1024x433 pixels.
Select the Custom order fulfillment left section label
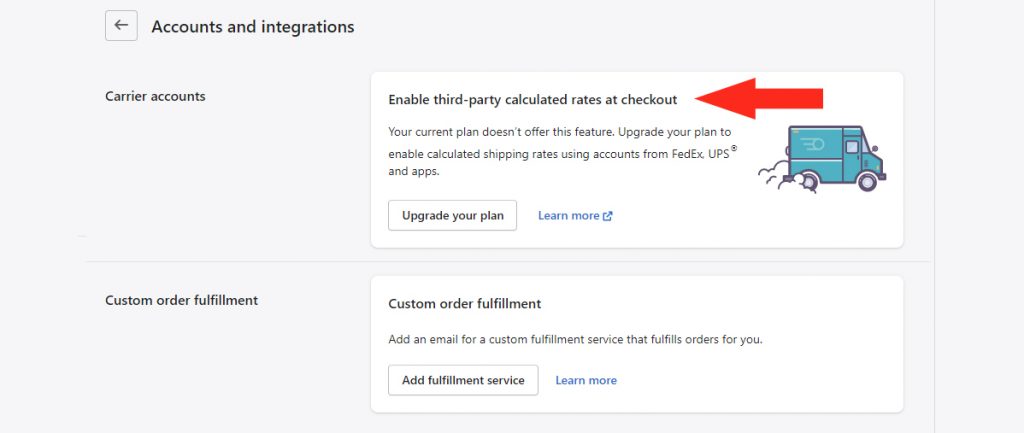pyautogui.click(x=182, y=300)
